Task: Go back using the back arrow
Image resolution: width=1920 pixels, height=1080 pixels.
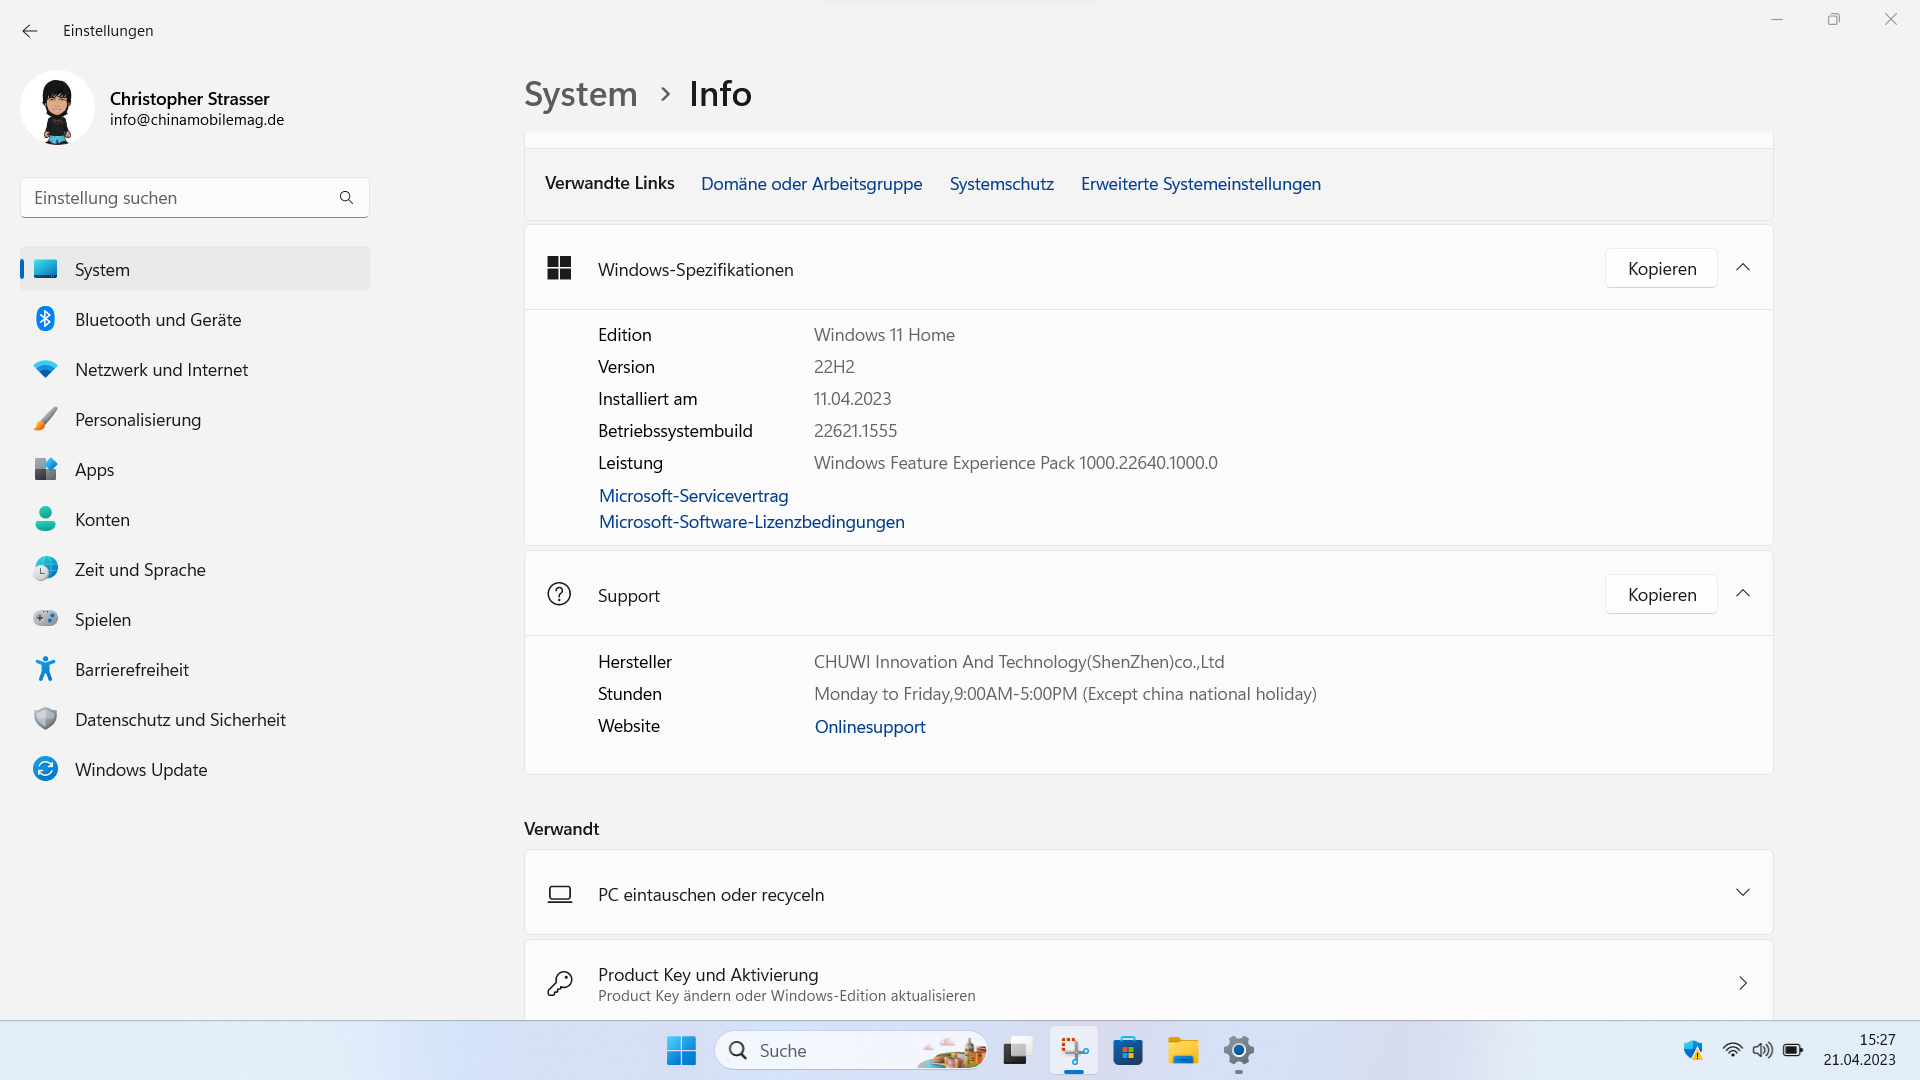Action: coord(30,31)
